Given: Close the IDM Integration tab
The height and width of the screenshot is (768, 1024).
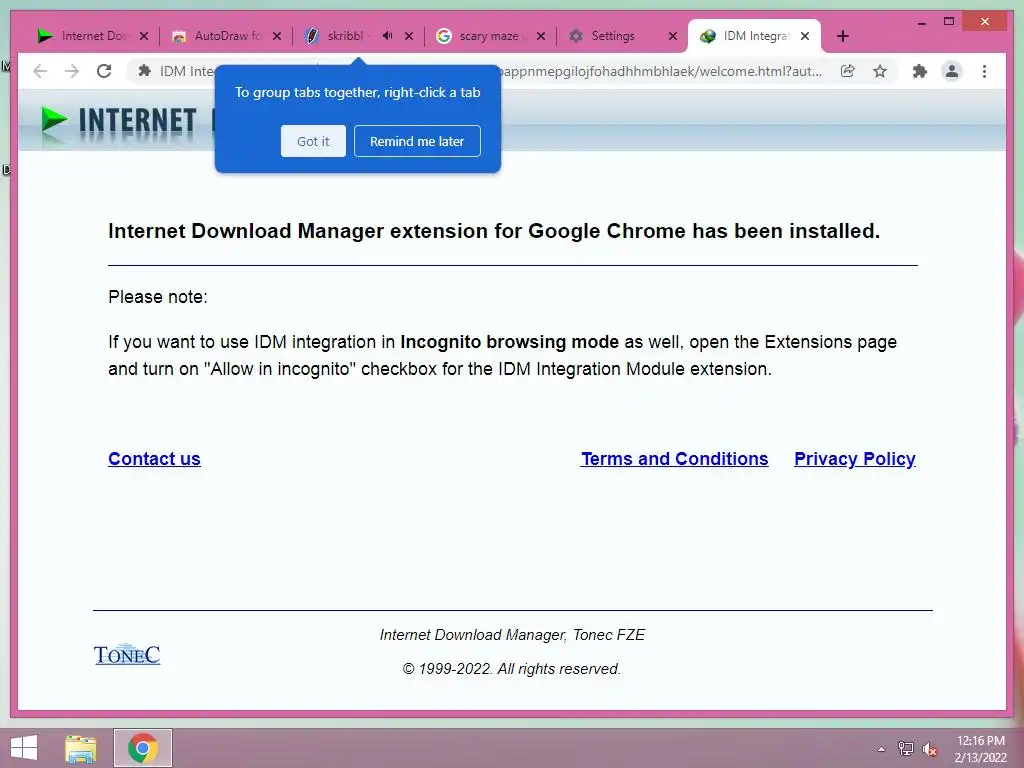Looking at the screenshot, I should coord(805,36).
